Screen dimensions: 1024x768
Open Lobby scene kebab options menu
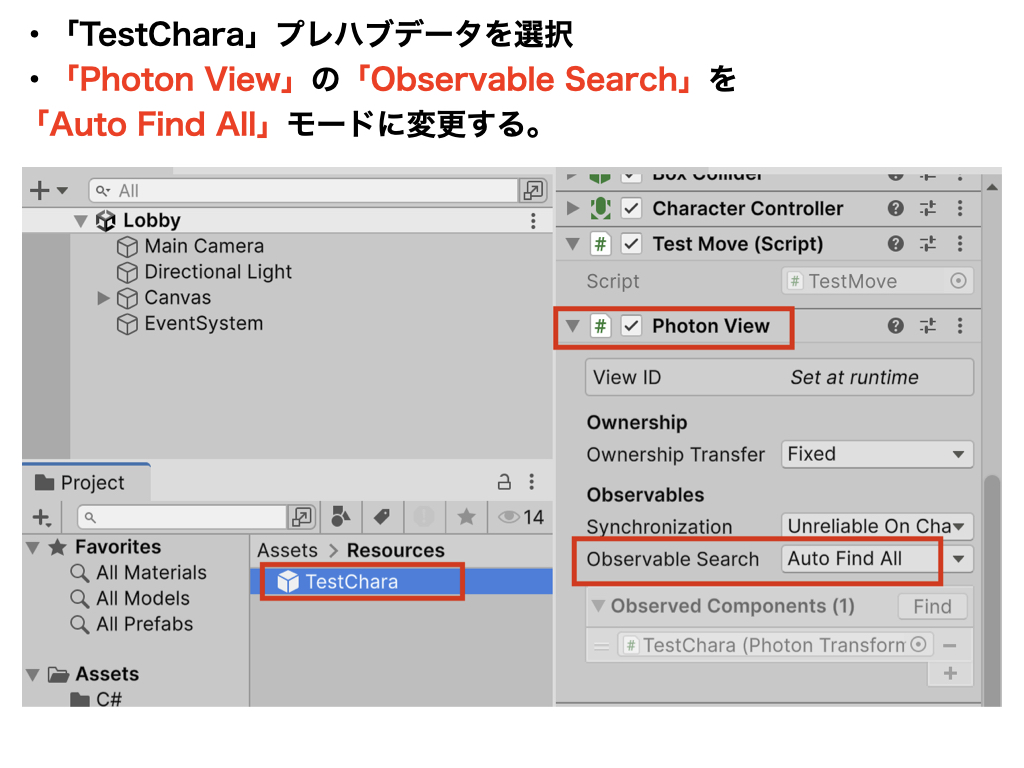click(x=533, y=221)
